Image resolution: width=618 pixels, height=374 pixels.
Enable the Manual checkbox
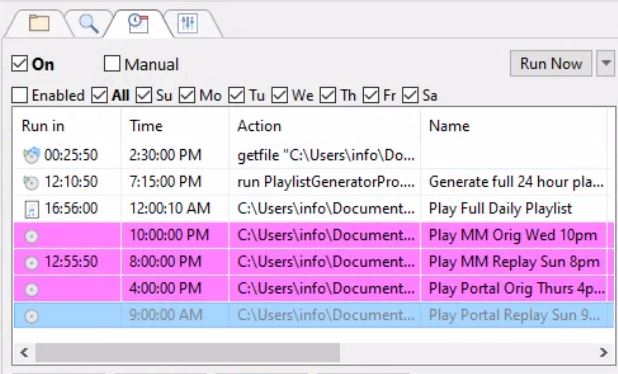click(112, 63)
